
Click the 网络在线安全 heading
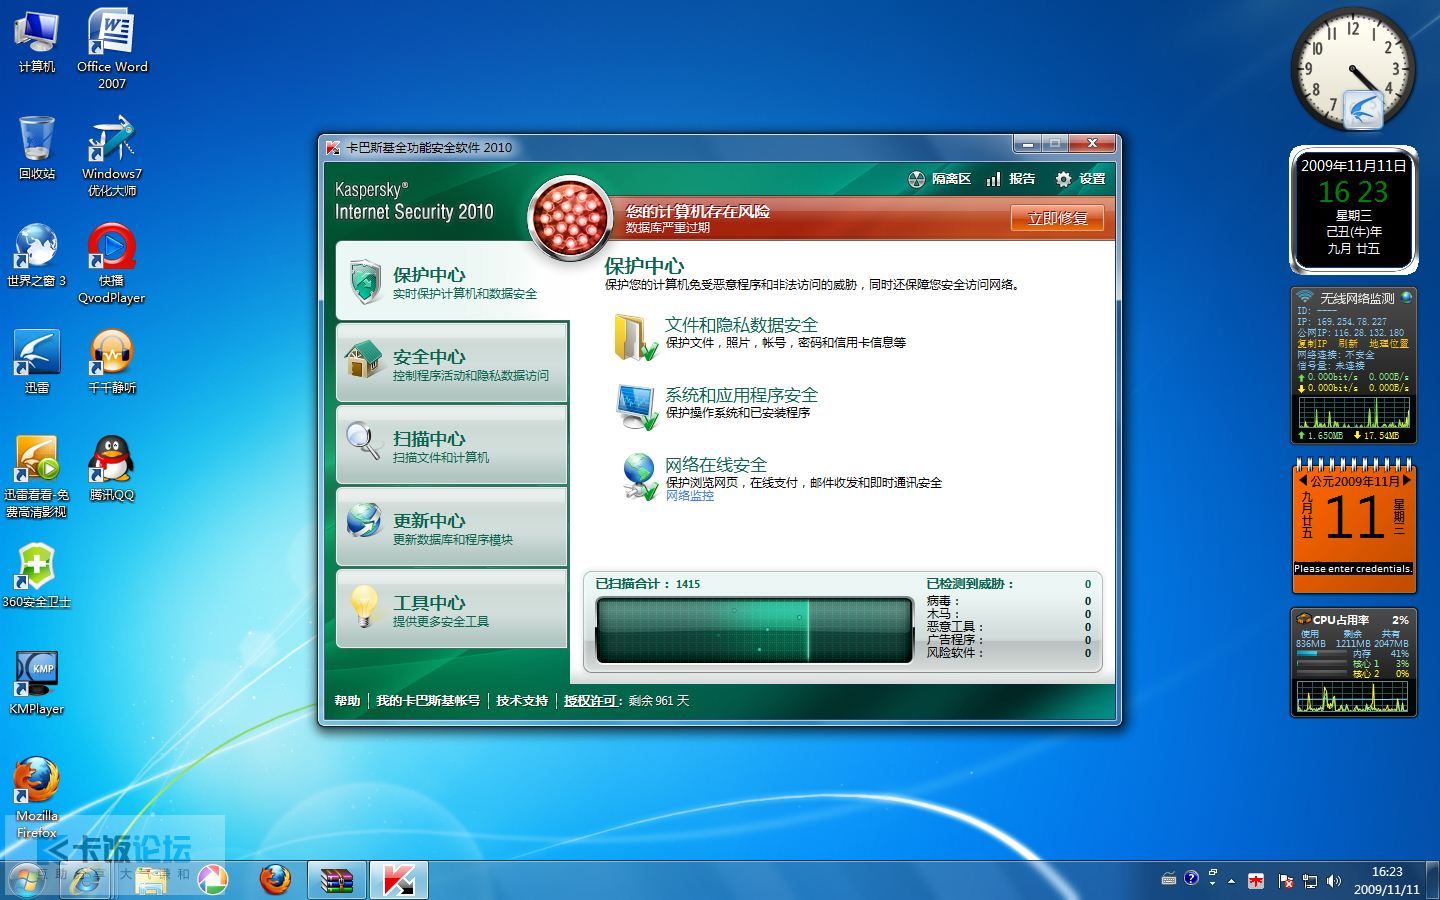click(716, 465)
